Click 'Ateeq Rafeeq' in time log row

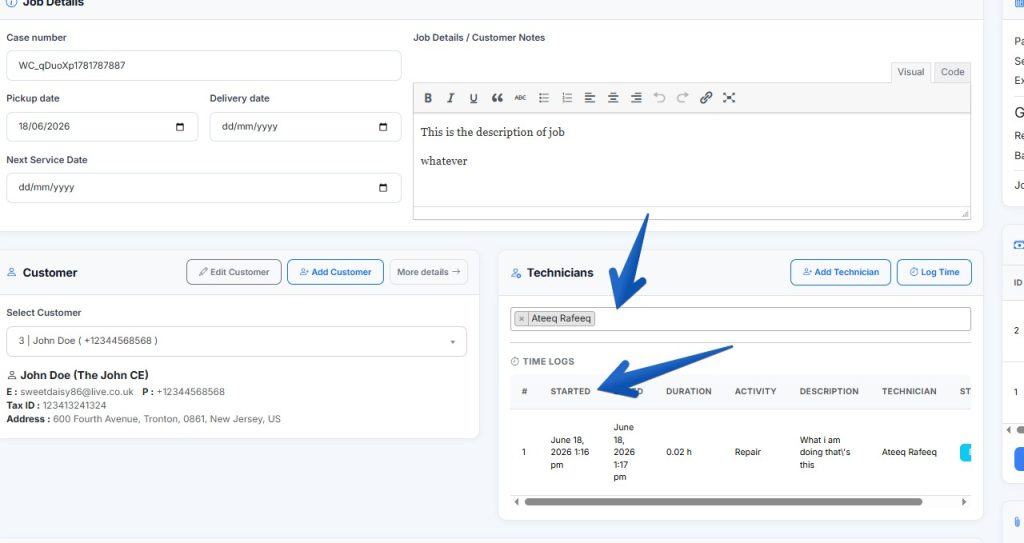[908, 452]
